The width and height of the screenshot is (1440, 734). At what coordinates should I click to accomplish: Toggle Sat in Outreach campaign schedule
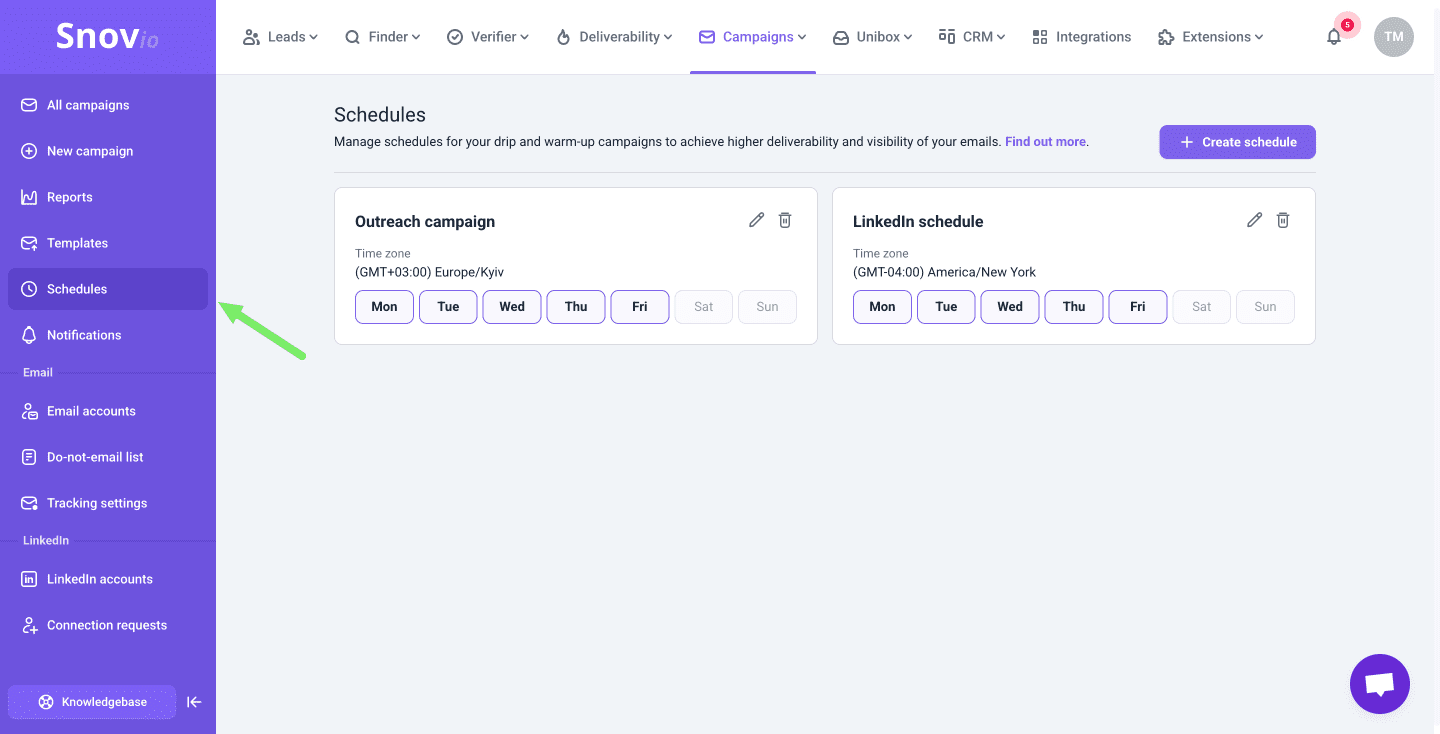tap(704, 307)
